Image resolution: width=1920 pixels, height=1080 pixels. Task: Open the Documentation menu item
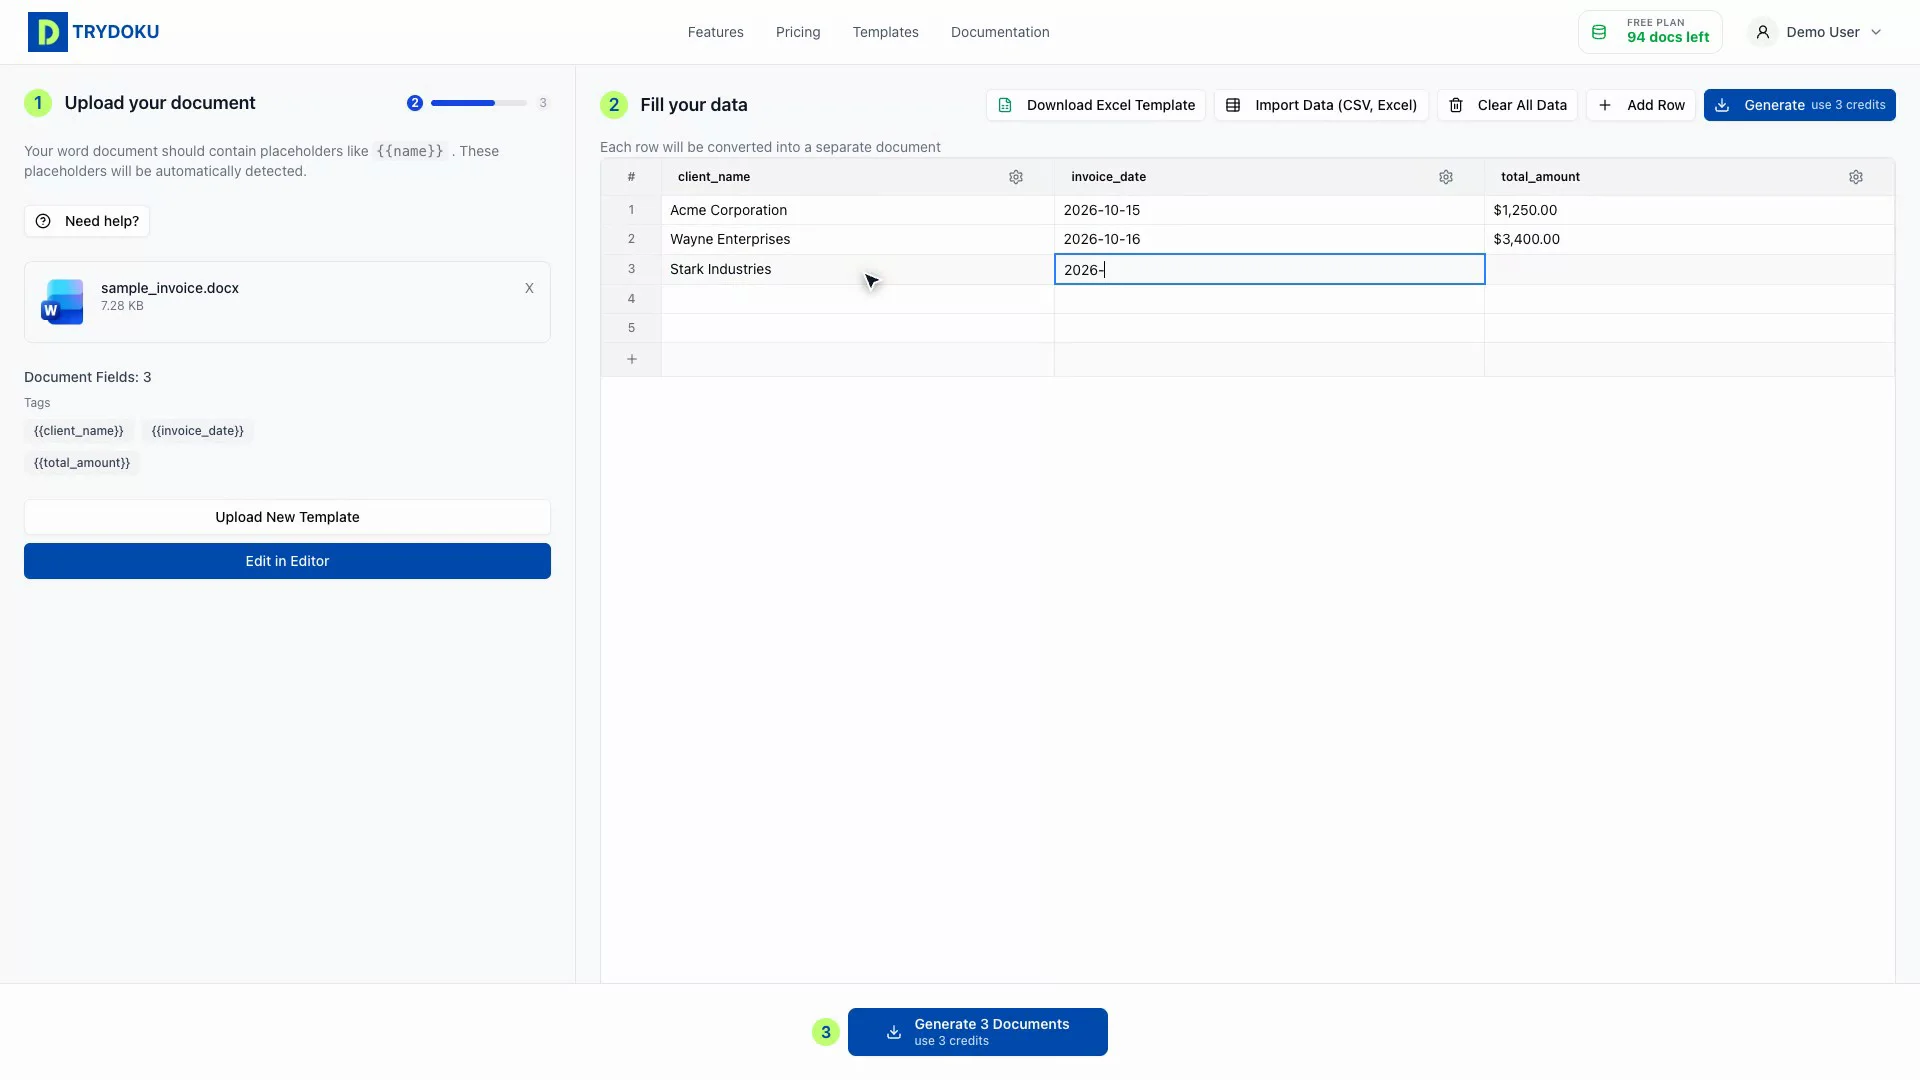pyautogui.click(x=1000, y=32)
